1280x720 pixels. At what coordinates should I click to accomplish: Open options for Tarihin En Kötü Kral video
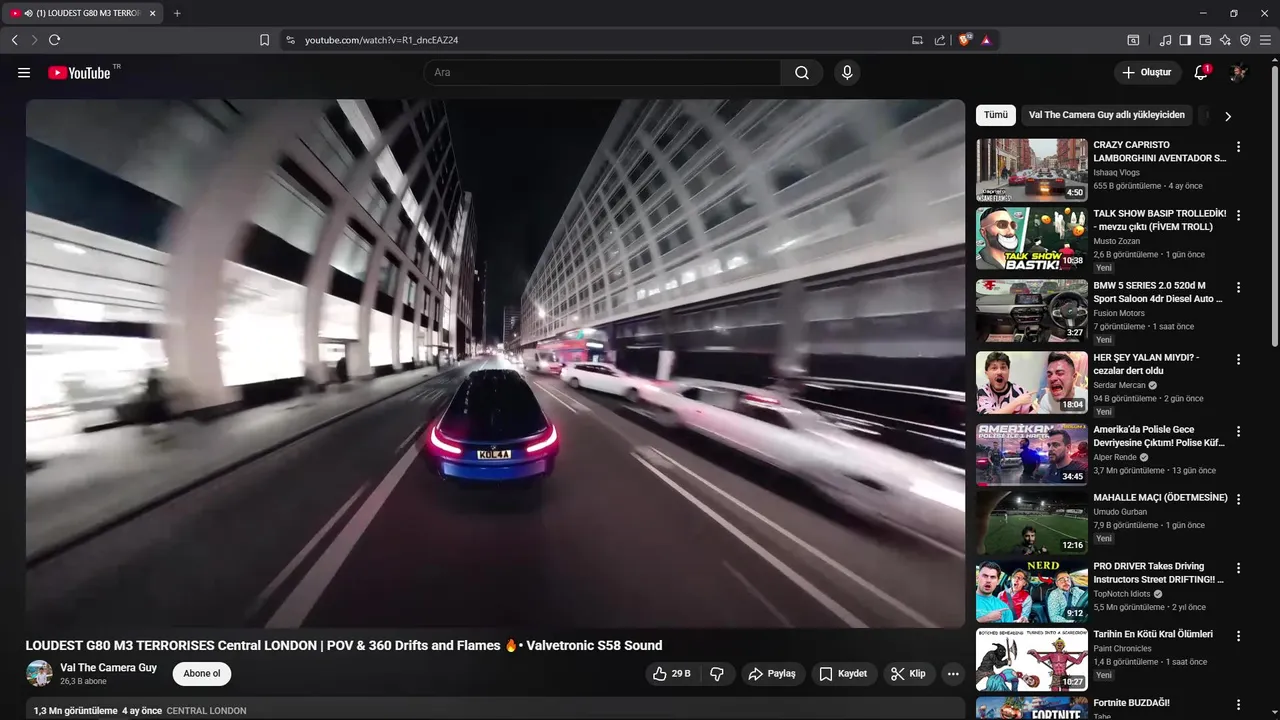tap(1238, 636)
